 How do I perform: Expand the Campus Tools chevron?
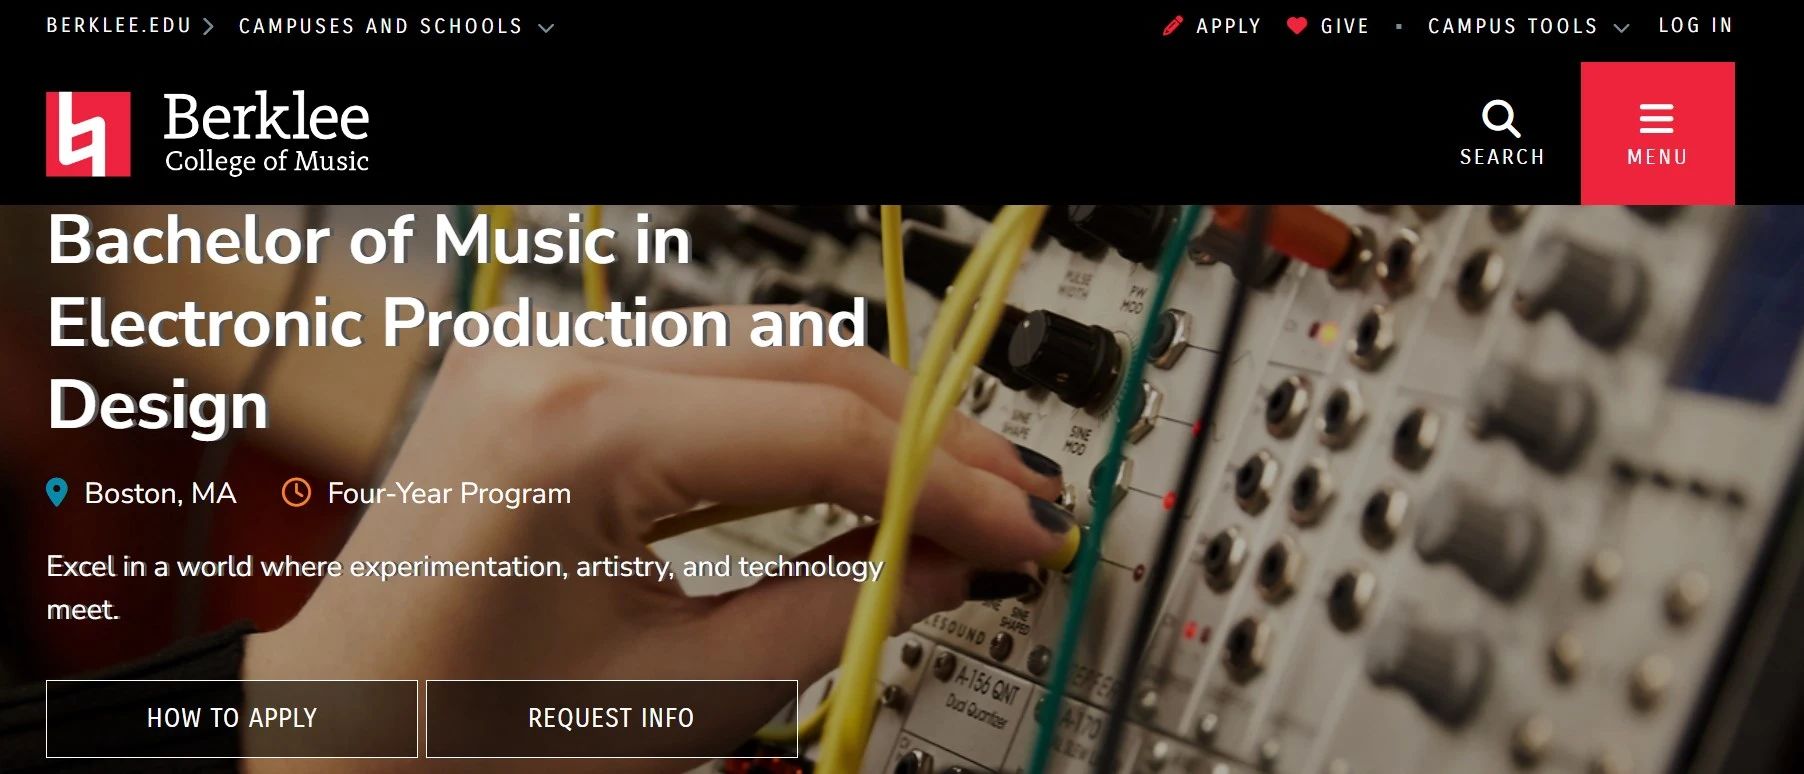click(1622, 28)
